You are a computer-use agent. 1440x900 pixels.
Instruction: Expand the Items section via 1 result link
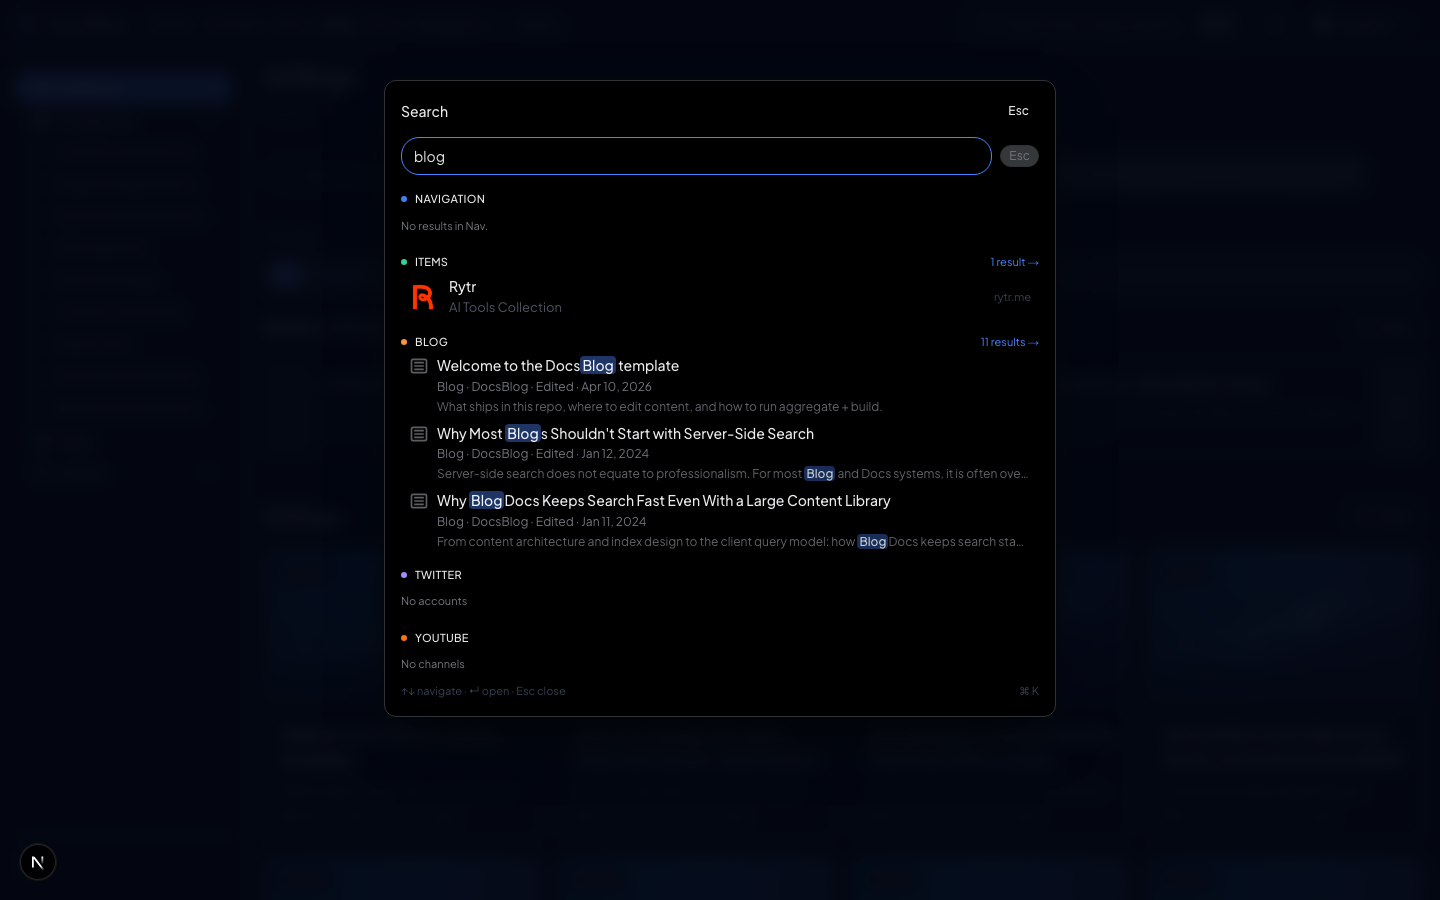pos(1014,262)
